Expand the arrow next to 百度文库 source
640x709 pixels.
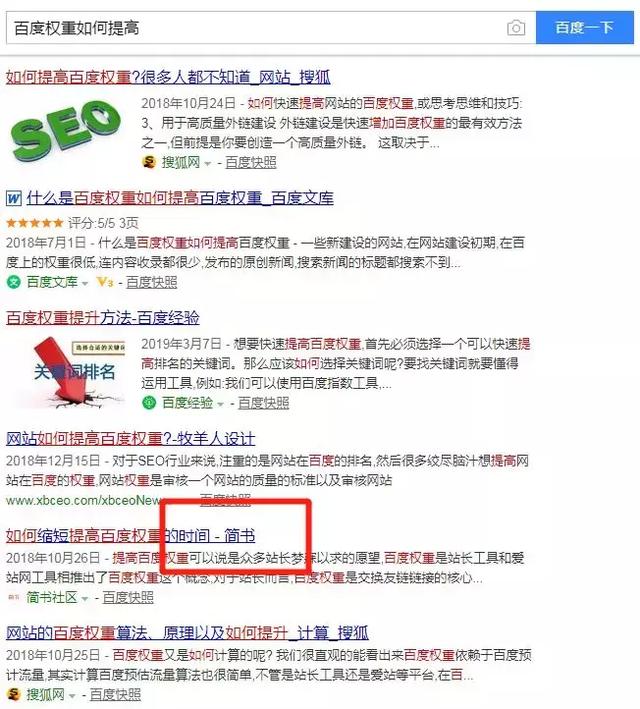[x=85, y=284]
